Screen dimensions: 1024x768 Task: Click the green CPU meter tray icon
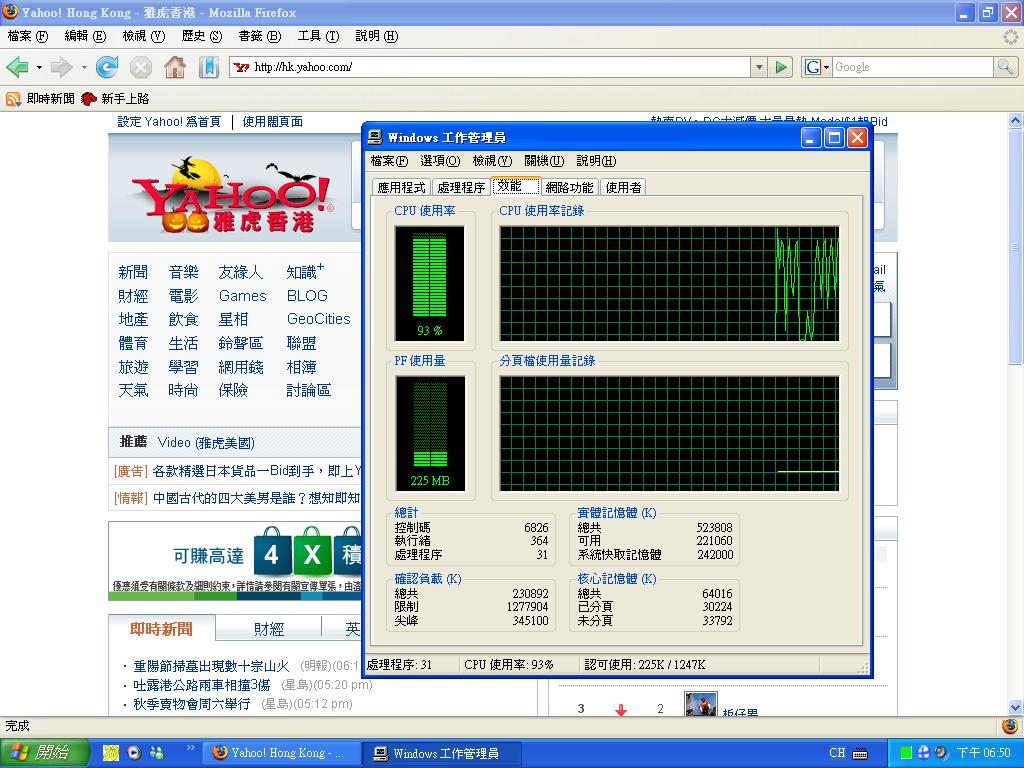pyautogui.click(x=906, y=753)
